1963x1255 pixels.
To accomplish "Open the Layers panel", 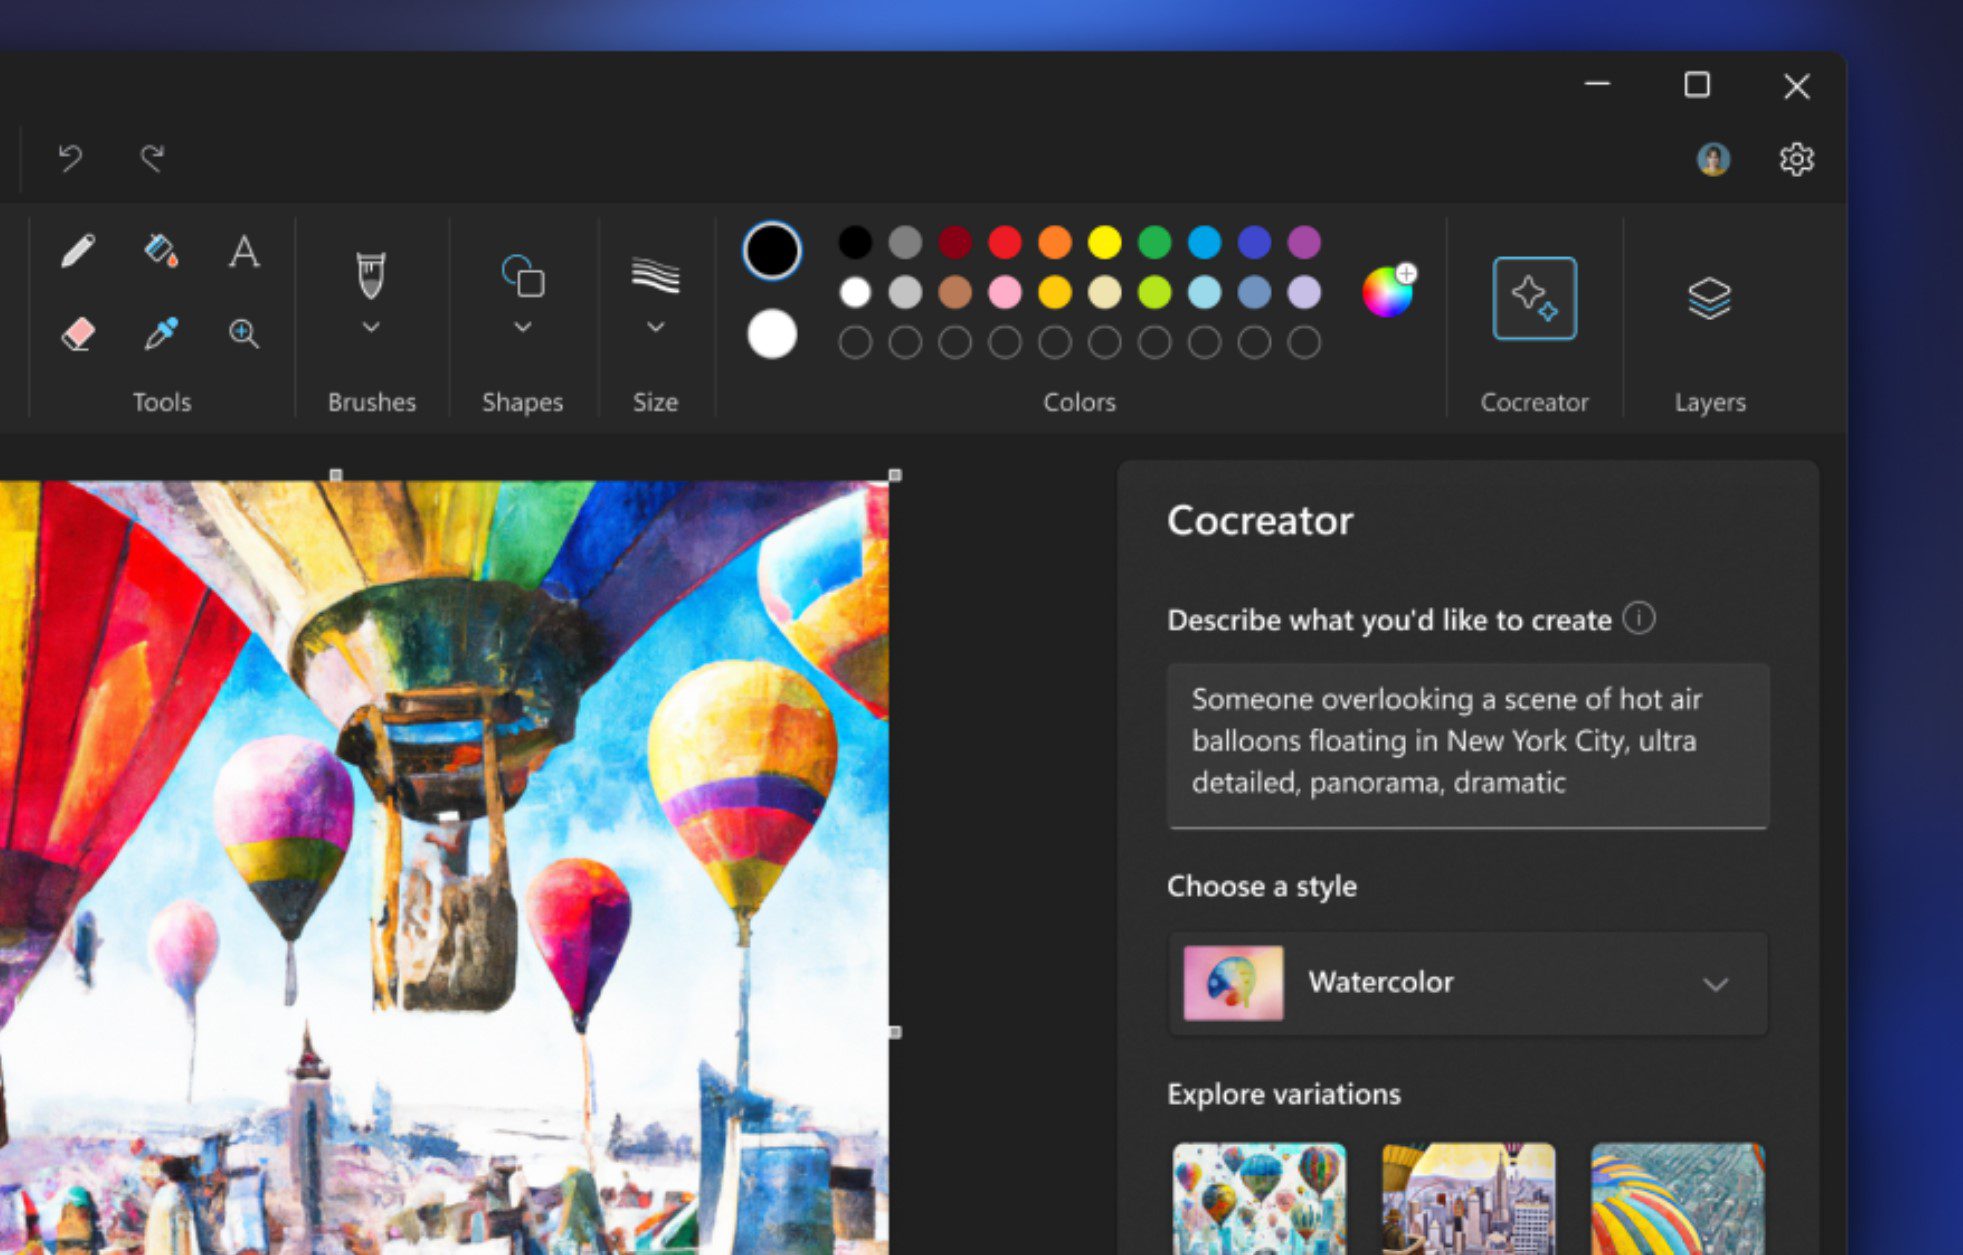I will (1709, 298).
